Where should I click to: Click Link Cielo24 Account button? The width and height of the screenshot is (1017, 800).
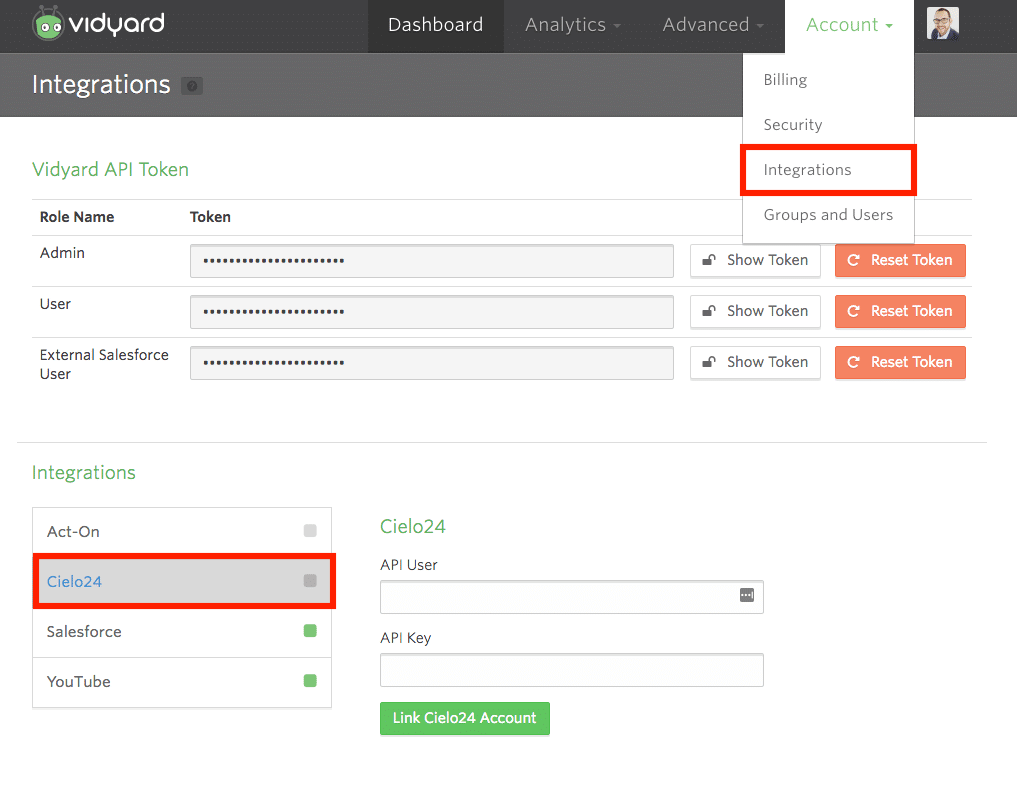[x=464, y=718]
